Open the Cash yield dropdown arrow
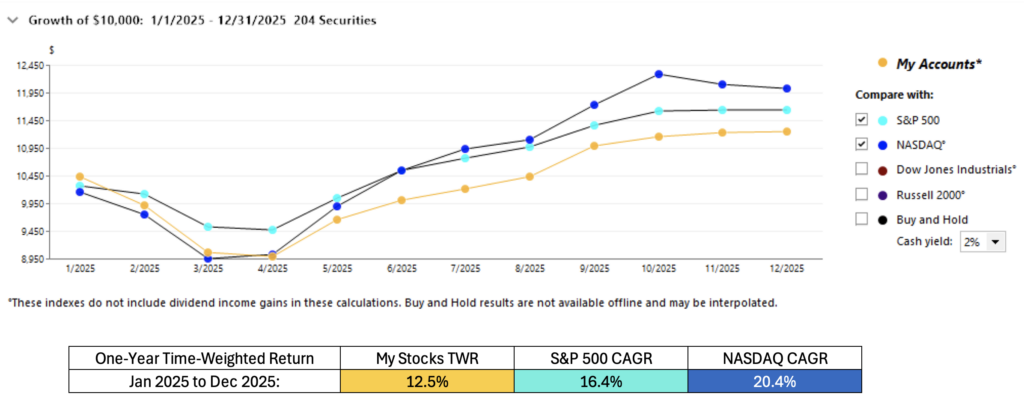 tap(994, 242)
